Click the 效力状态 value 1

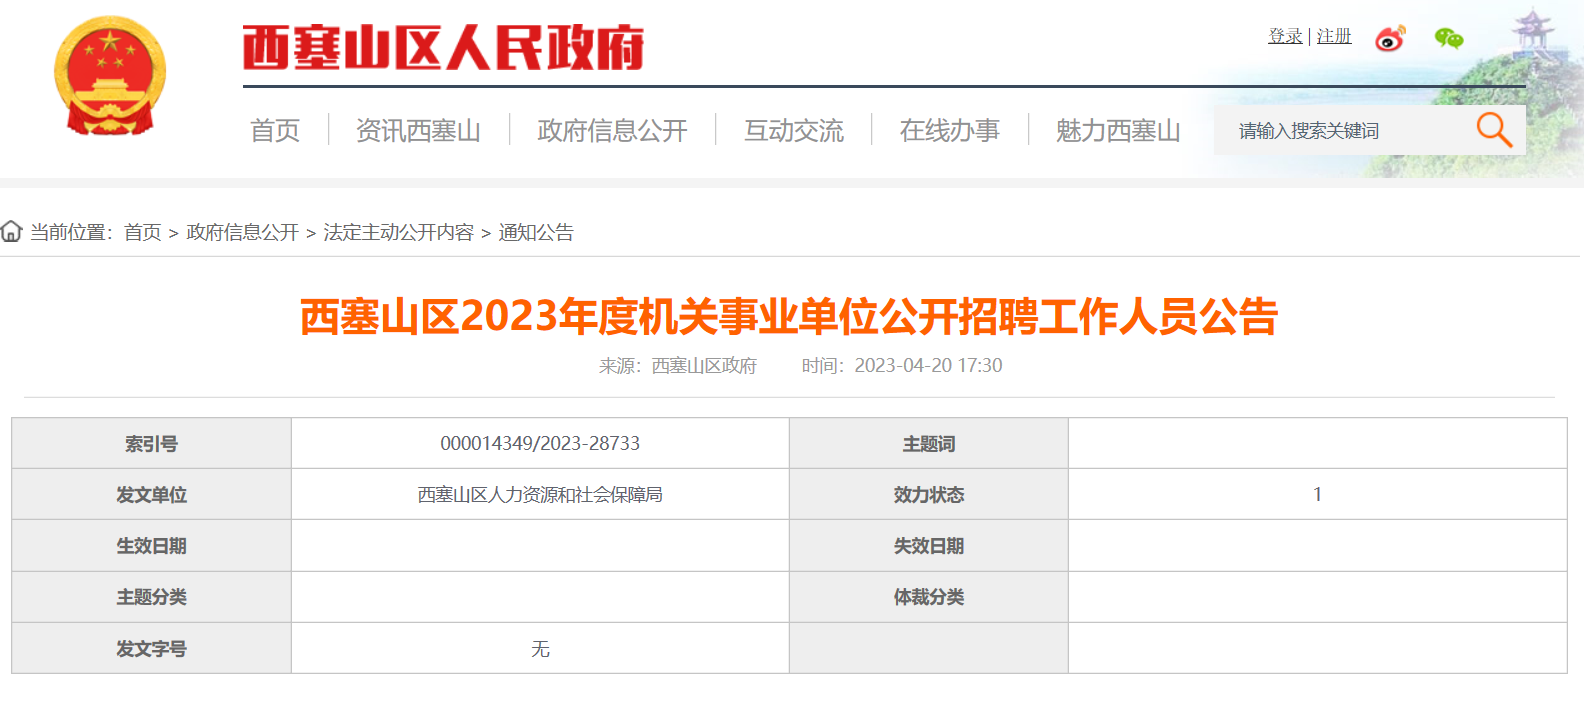click(1318, 495)
